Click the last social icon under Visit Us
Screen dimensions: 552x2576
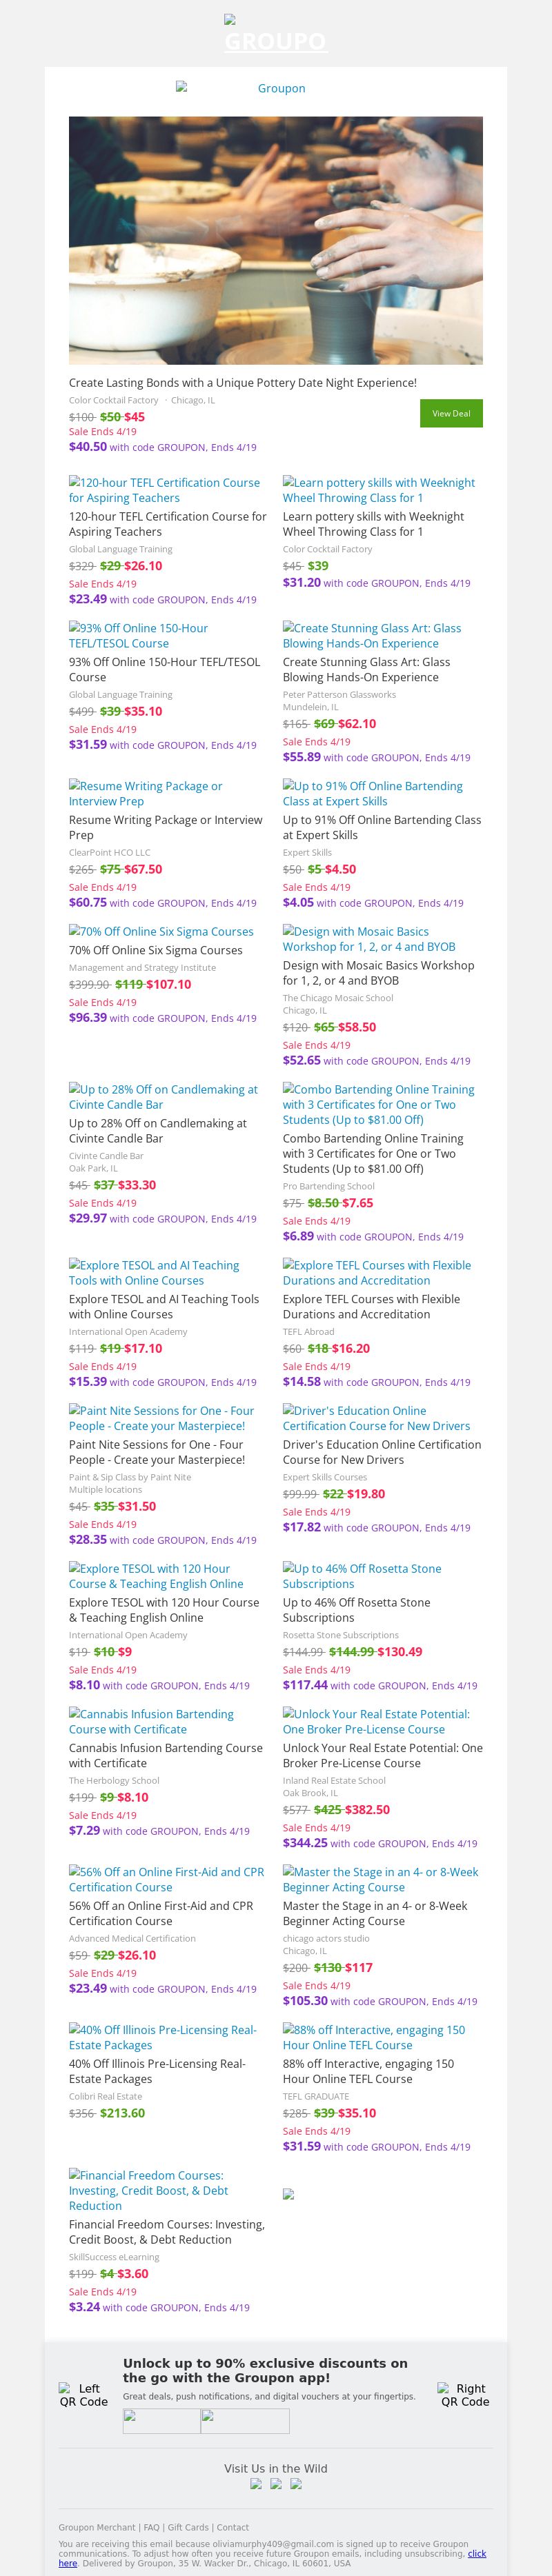[x=296, y=2483]
